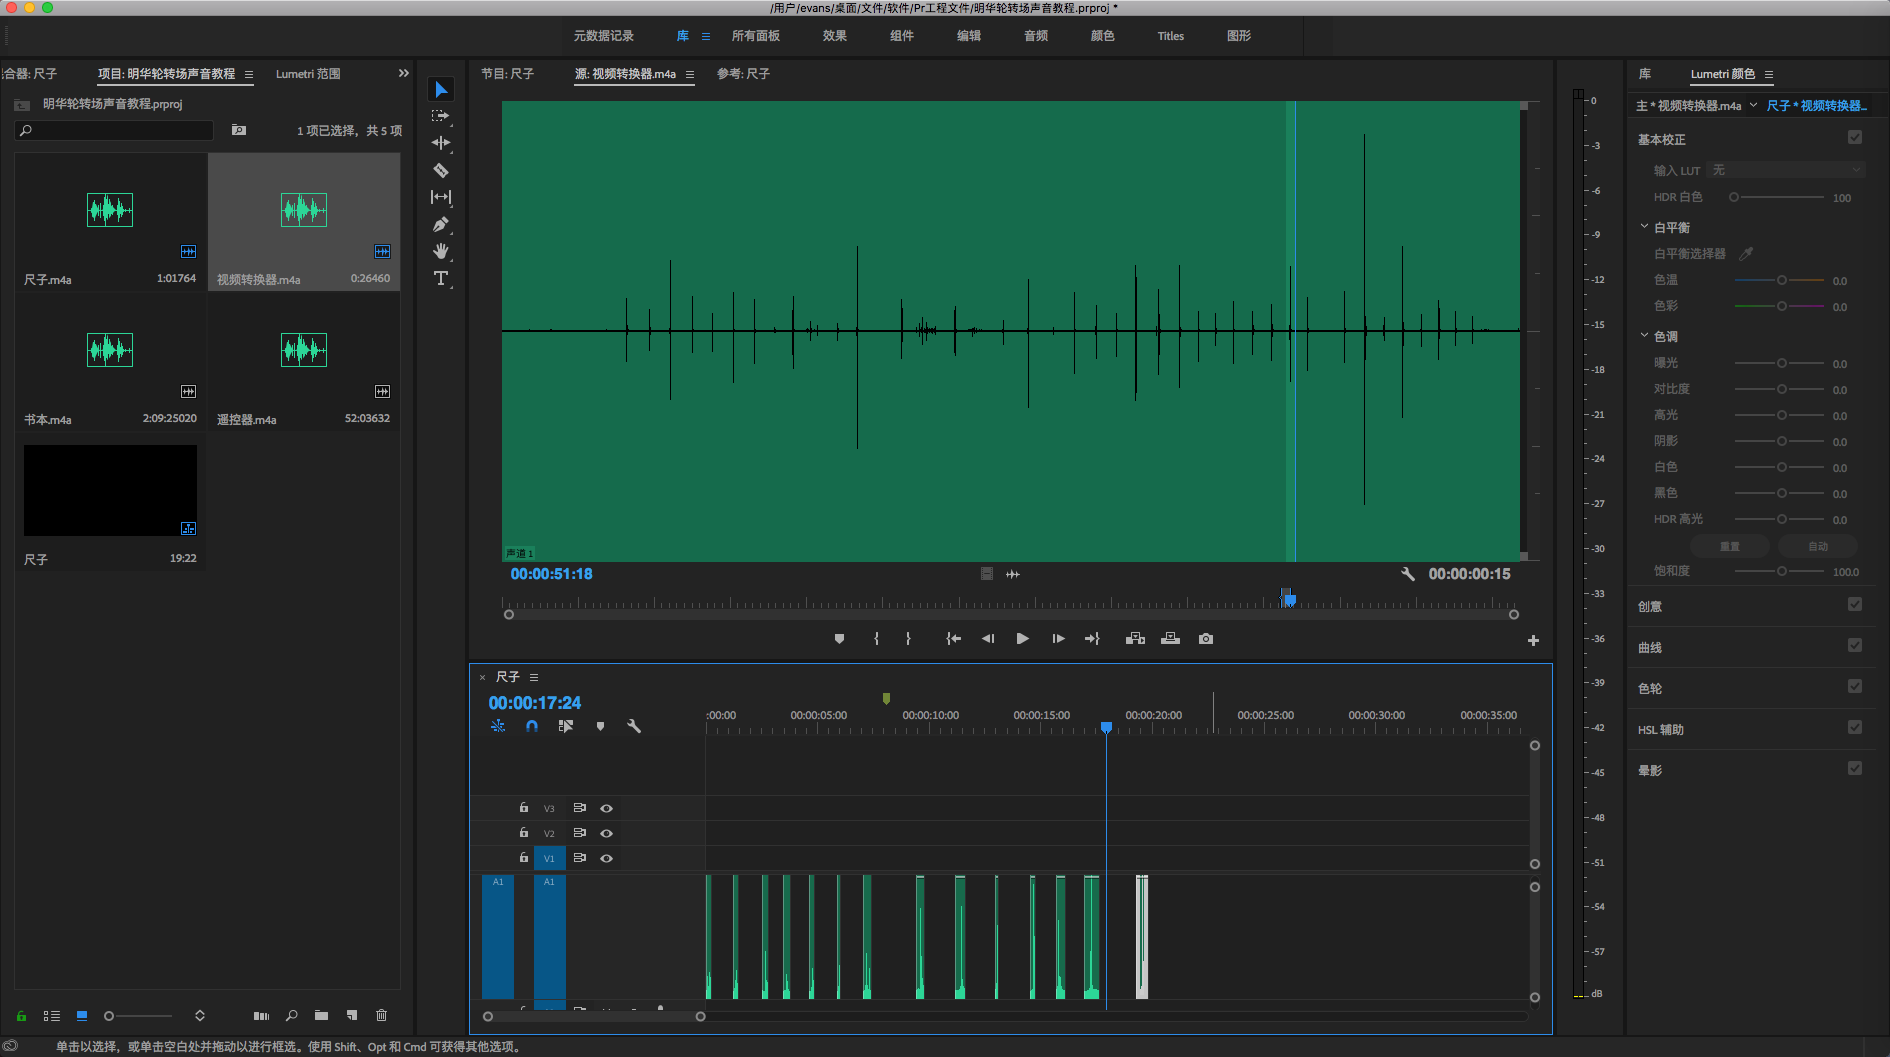The width and height of the screenshot is (1890, 1057).
Task: Collapse the 白平衡 section
Action: click(x=1644, y=227)
